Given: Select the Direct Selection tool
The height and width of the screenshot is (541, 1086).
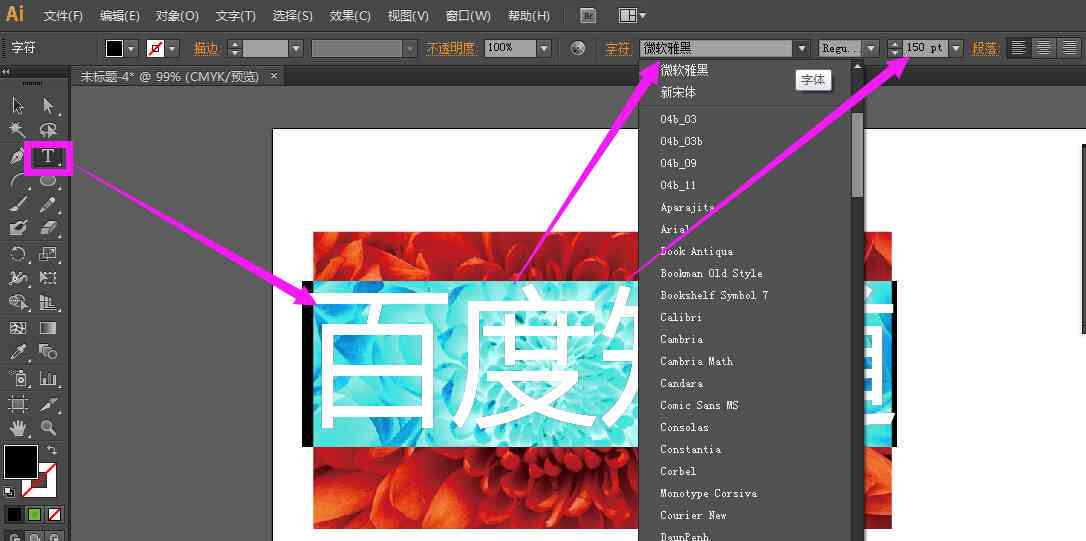Looking at the screenshot, I should tap(48, 106).
